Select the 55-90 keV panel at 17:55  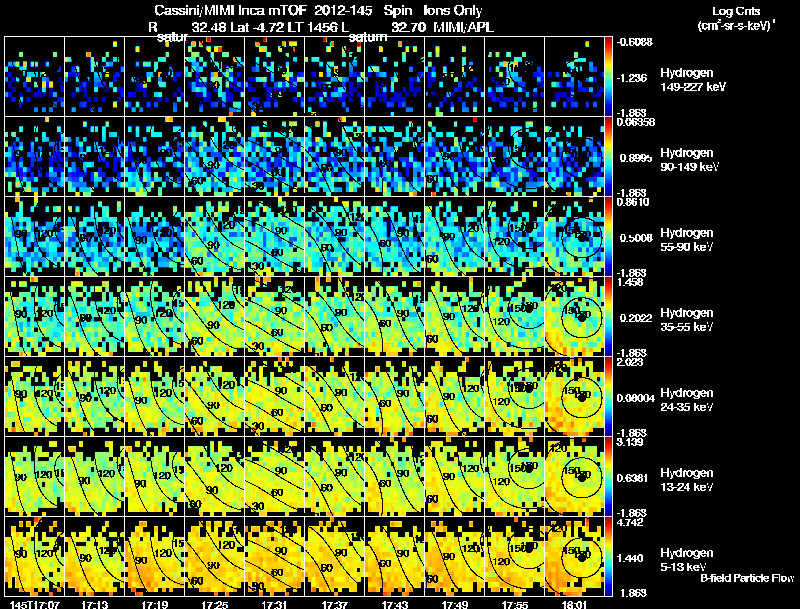515,237
